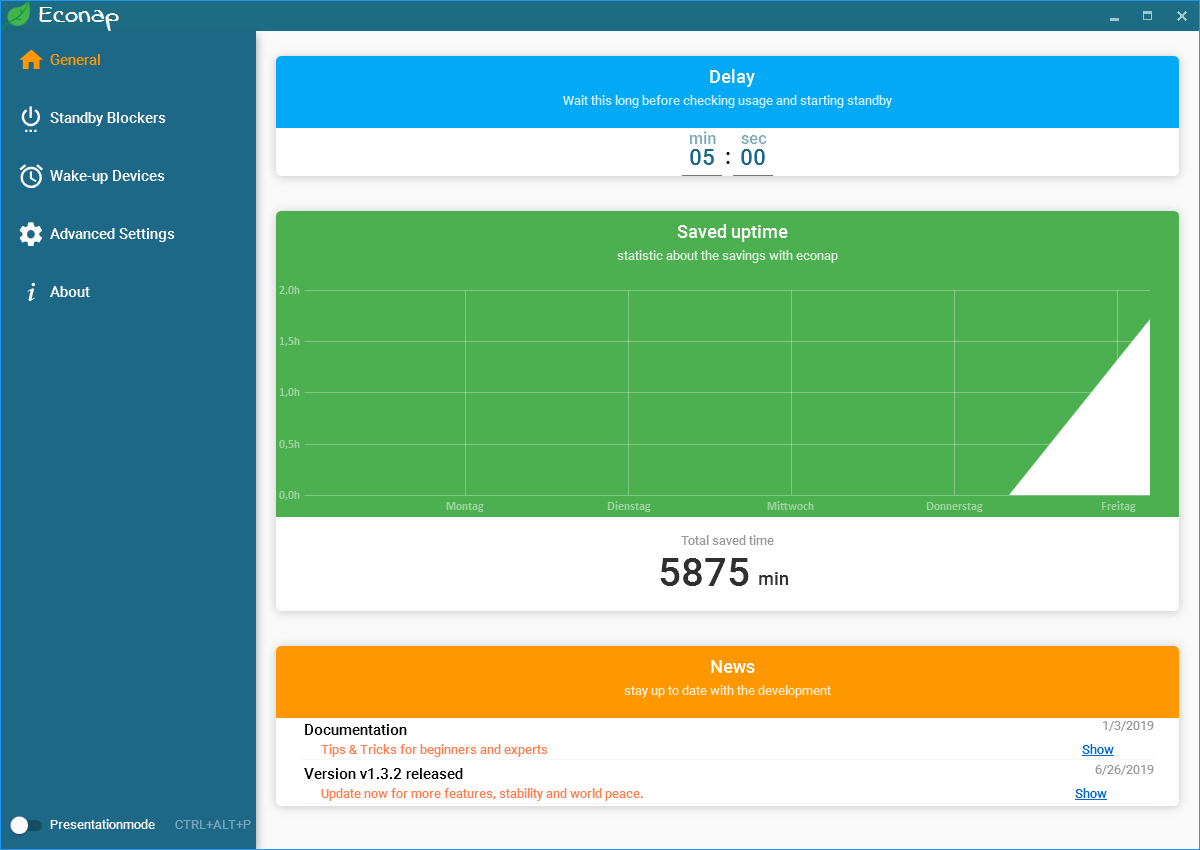This screenshot has width=1200, height=850.
Task: Click the 1/3/2019 news date
Action: click(1128, 726)
